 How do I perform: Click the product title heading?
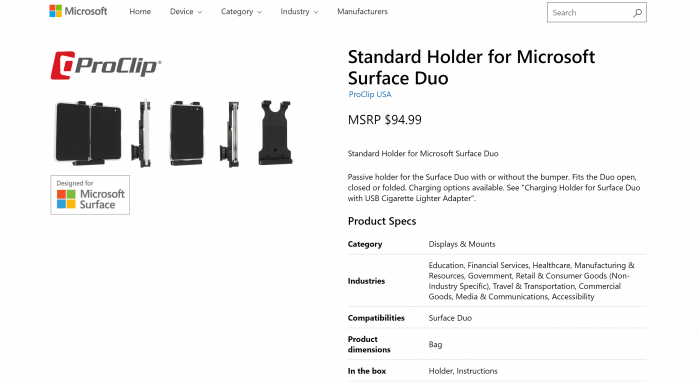(471, 67)
